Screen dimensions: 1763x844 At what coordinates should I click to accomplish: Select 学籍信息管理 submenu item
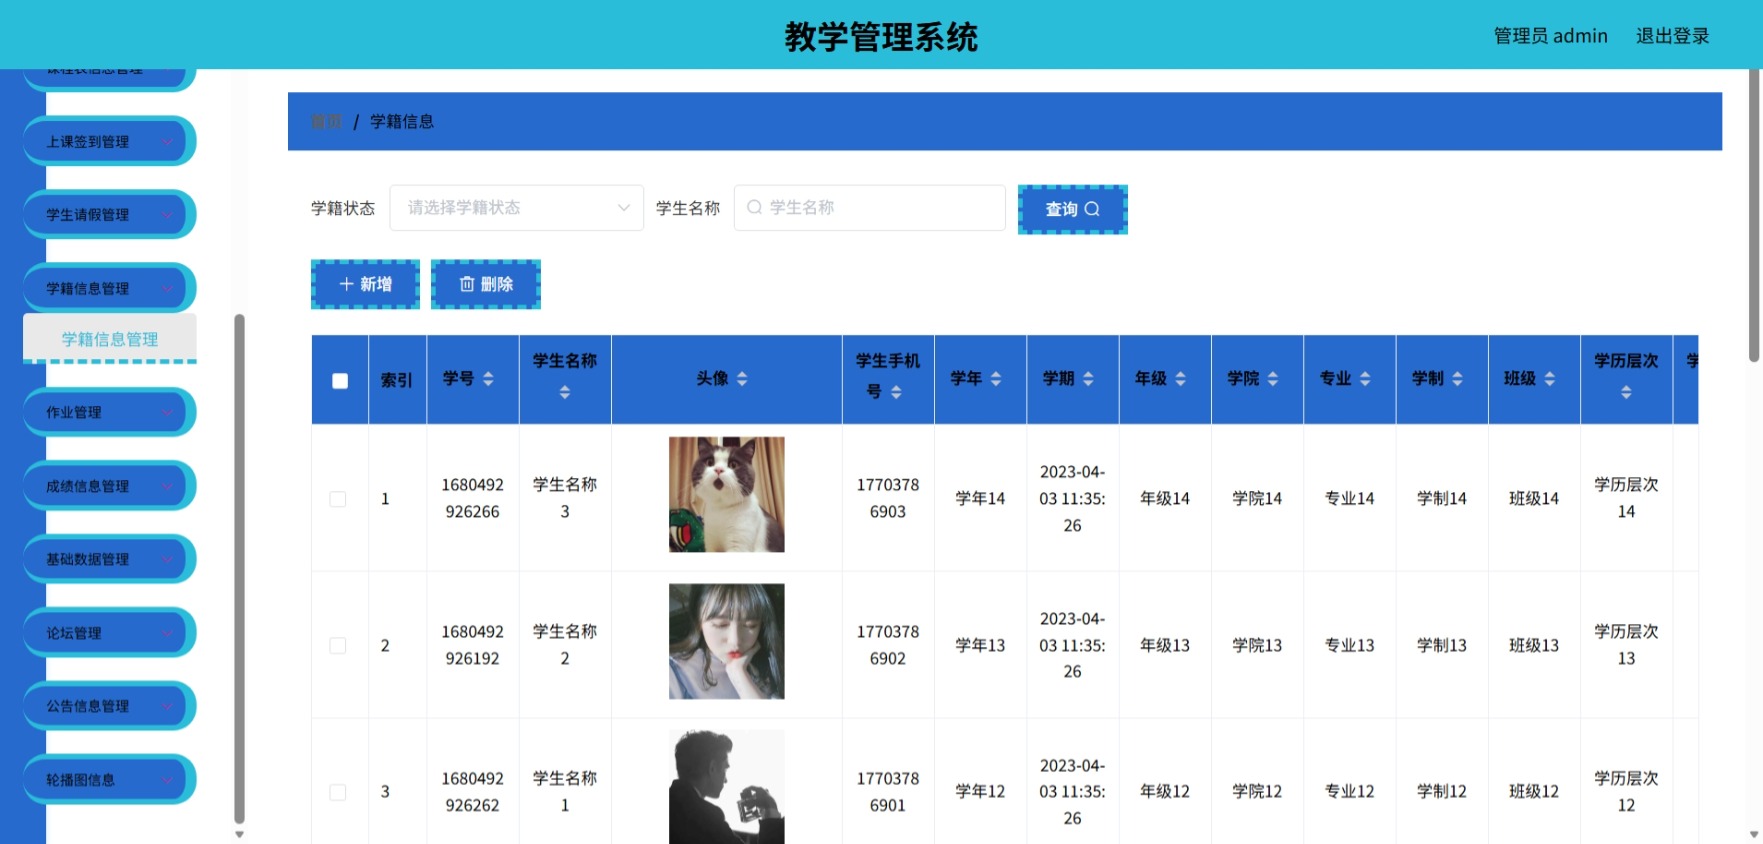point(110,339)
